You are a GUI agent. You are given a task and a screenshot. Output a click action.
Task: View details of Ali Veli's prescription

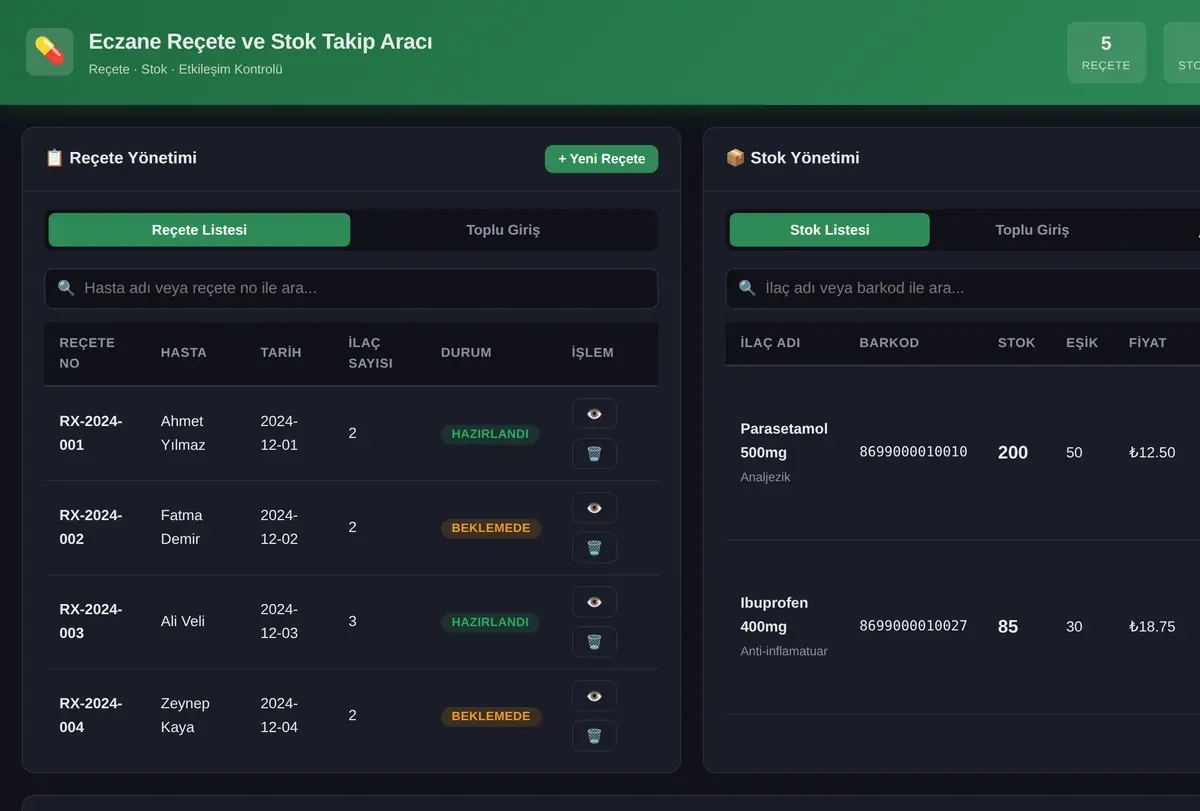coord(594,602)
